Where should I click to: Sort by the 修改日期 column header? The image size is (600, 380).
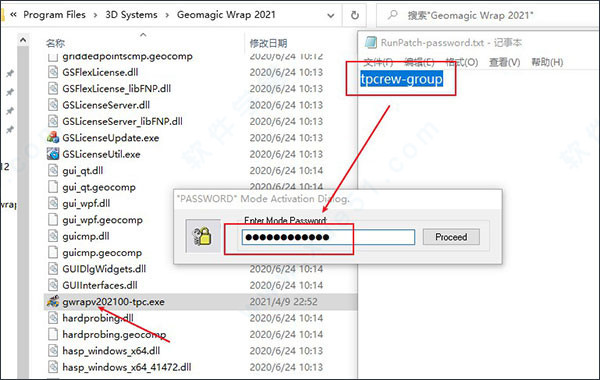(x=268, y=43)
